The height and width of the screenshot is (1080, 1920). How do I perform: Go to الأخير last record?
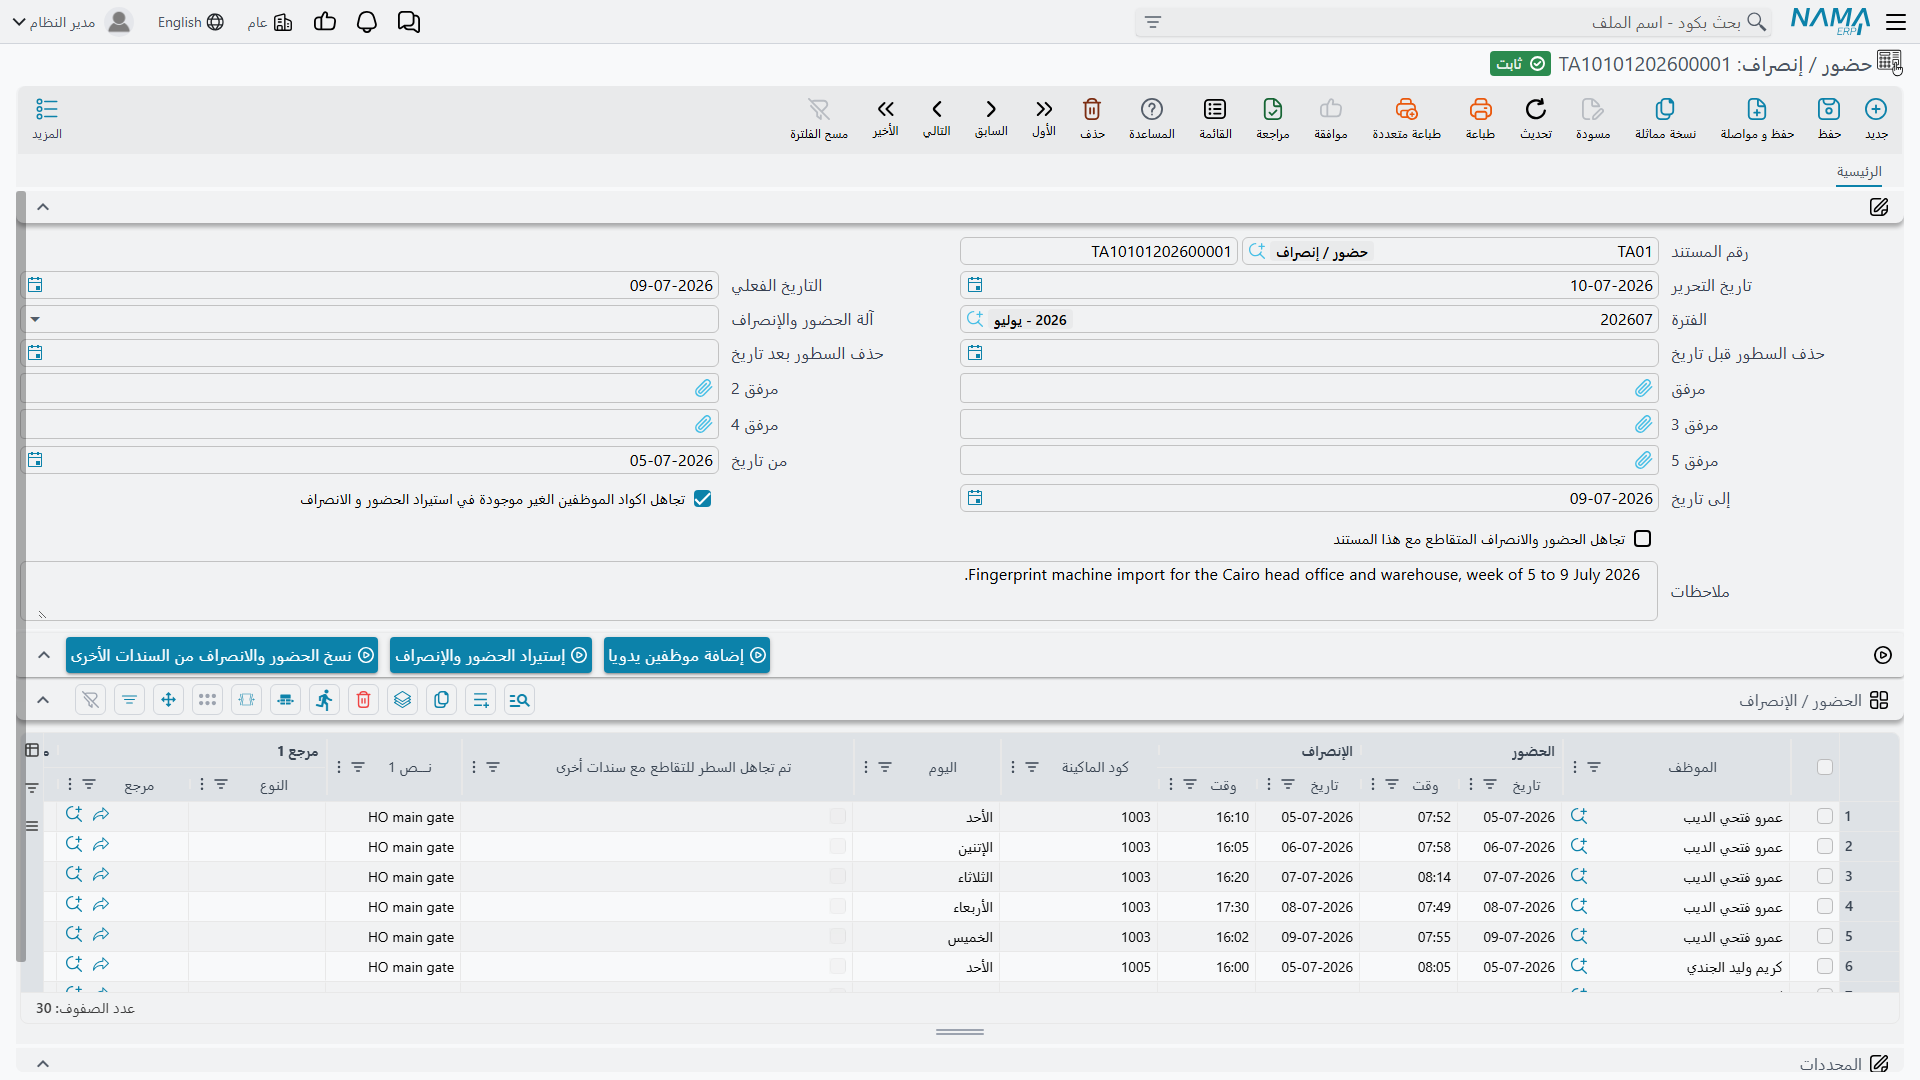tap(886, 109)
